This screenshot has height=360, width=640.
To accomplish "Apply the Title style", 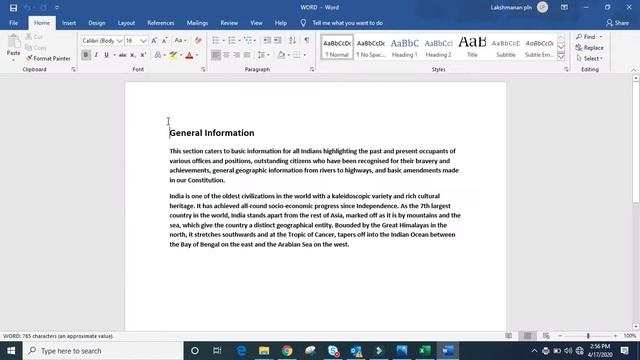I will [x=472, y=47].
